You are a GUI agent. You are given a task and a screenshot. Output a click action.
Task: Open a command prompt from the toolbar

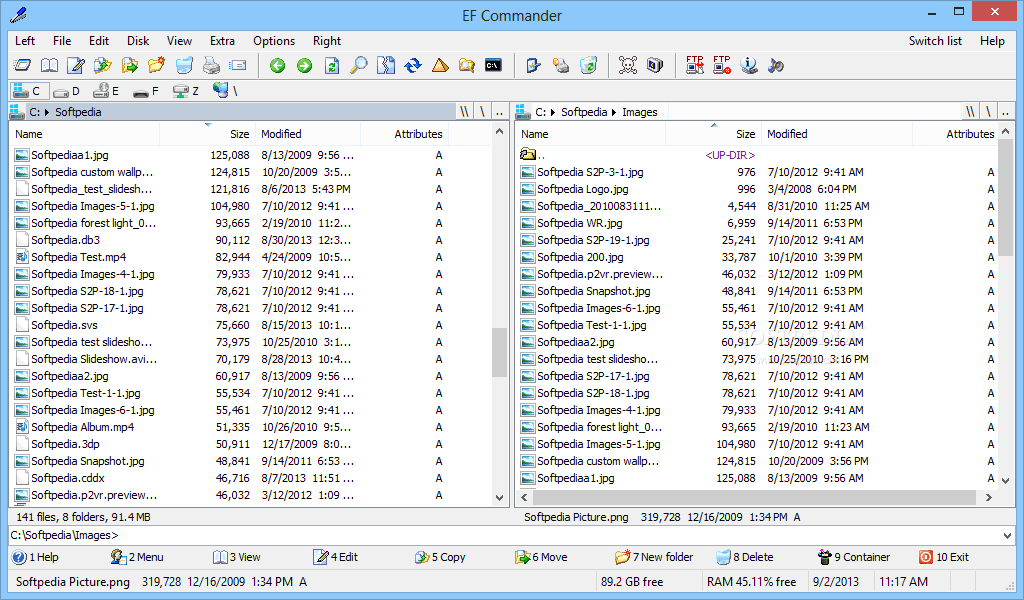coord(491,65)
